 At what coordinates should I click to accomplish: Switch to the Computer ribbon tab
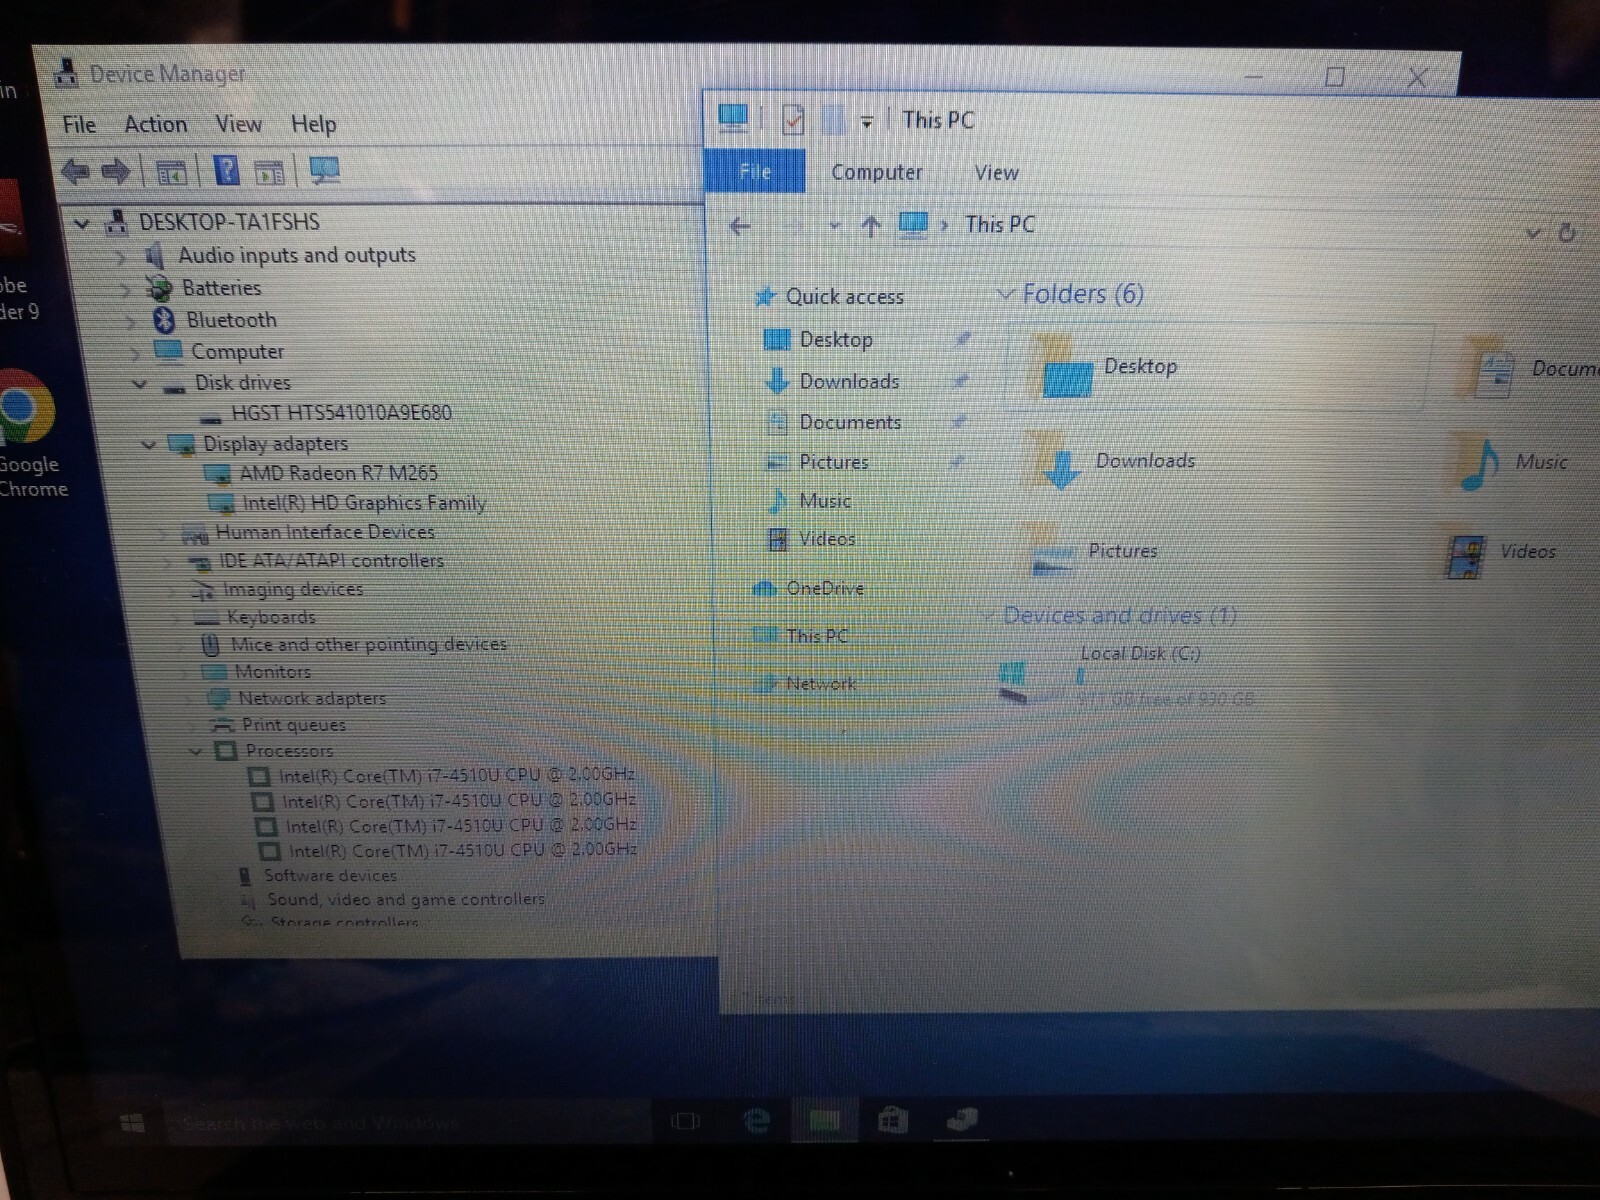point(877,172)
